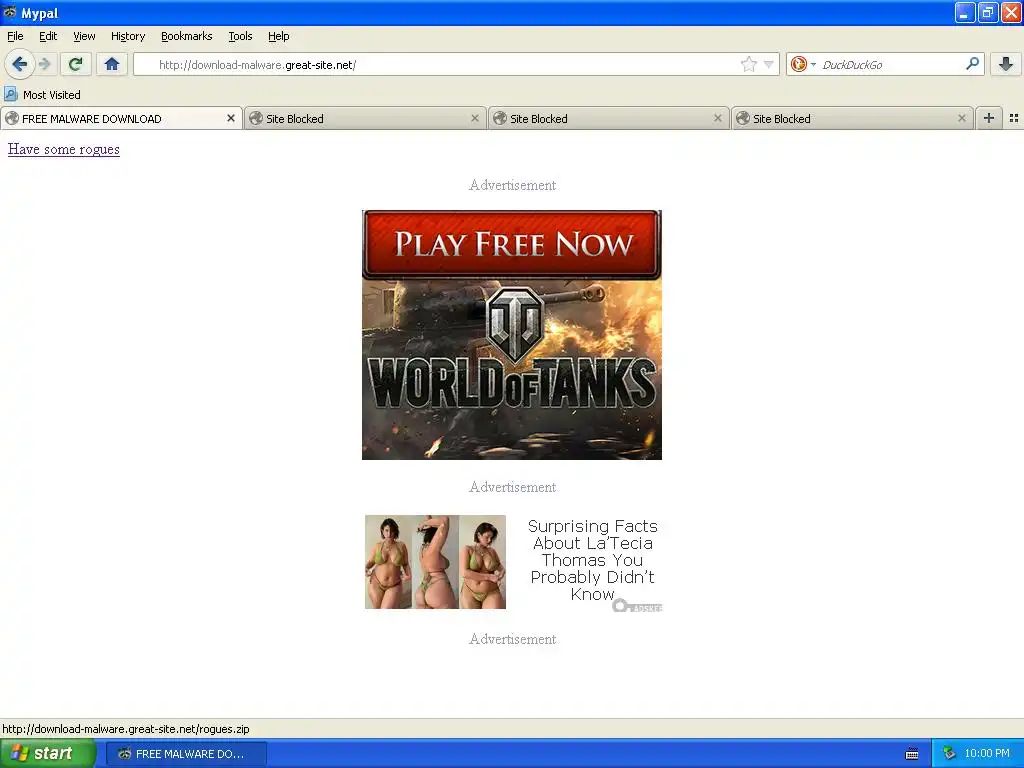Switch to the FREE MALWARE DOWNLOAD tab
The height and width of the screenshot is (768, 1024).
[121, 118]
